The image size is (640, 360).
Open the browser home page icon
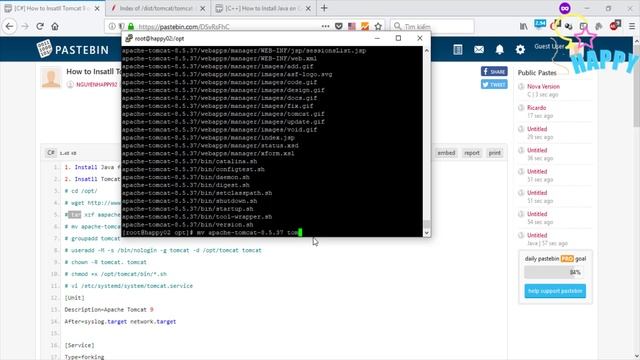pyautogui.click(x=55, y=27)
